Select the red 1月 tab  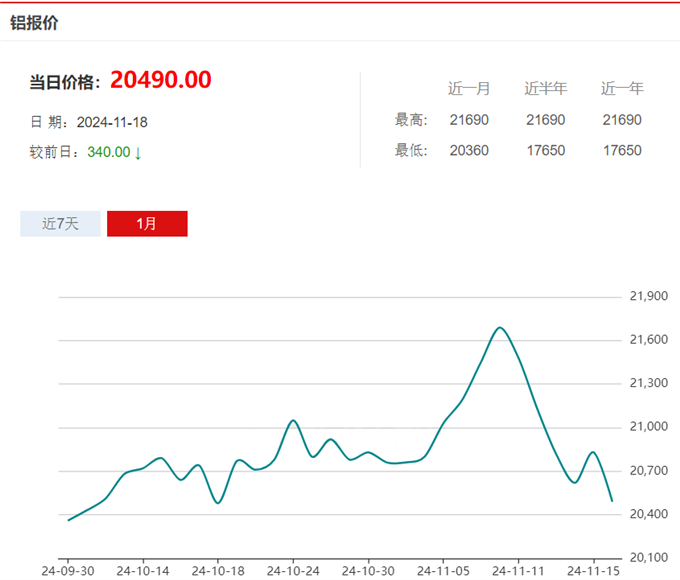tap(147, 224)
